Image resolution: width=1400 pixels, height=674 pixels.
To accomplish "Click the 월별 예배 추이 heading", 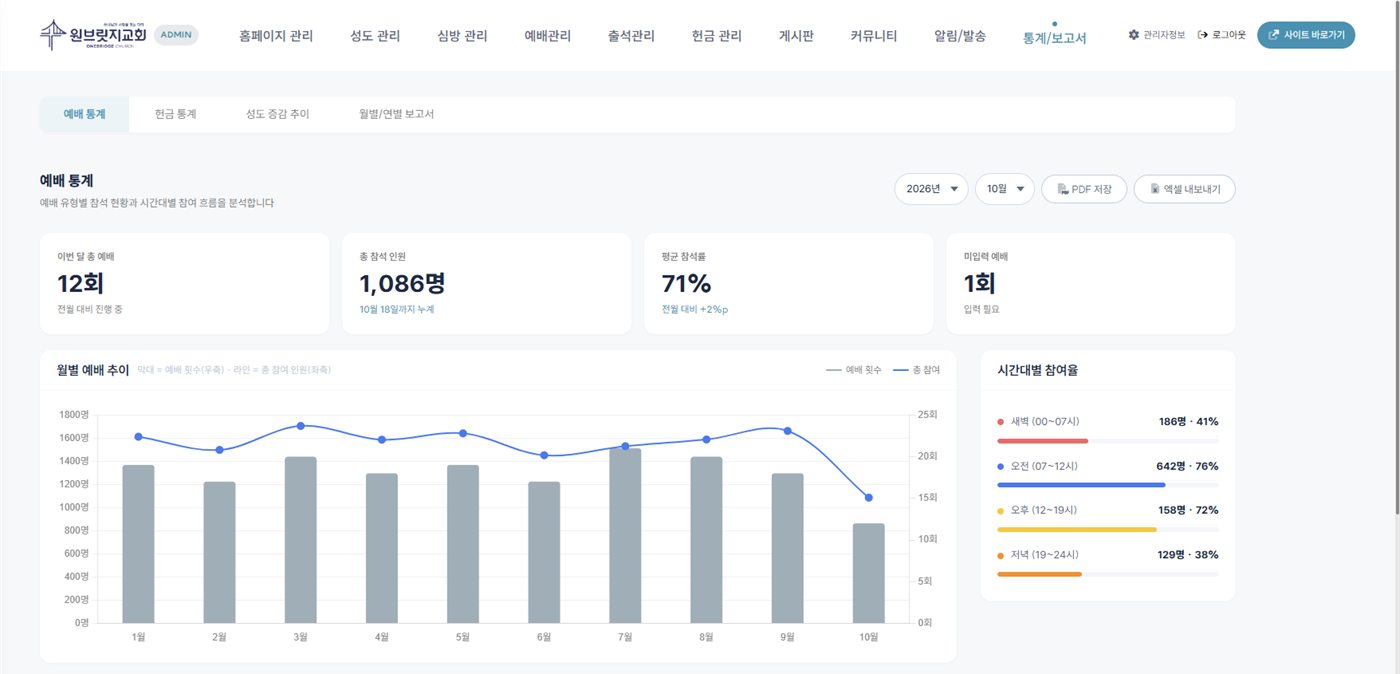I will point(93,370).
